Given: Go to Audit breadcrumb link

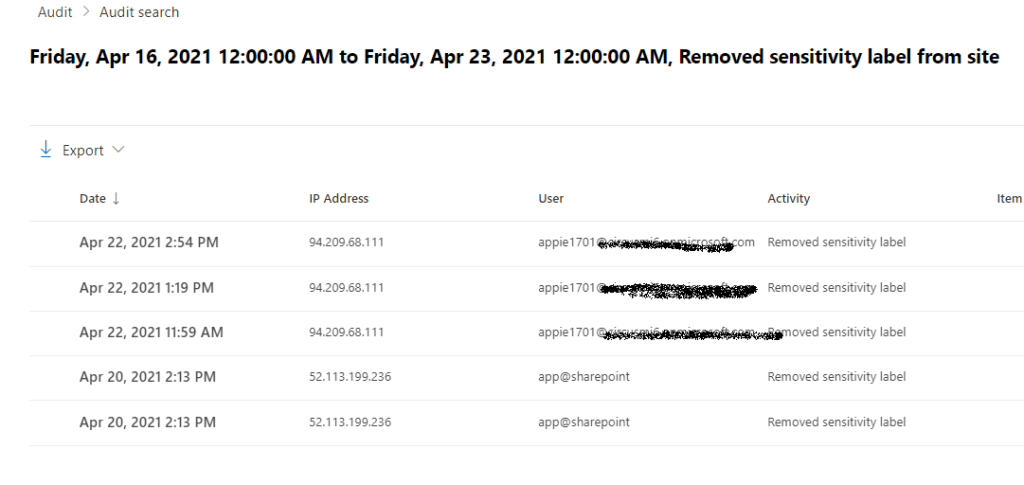Looking at the screenshot, I should click(53, 12).
